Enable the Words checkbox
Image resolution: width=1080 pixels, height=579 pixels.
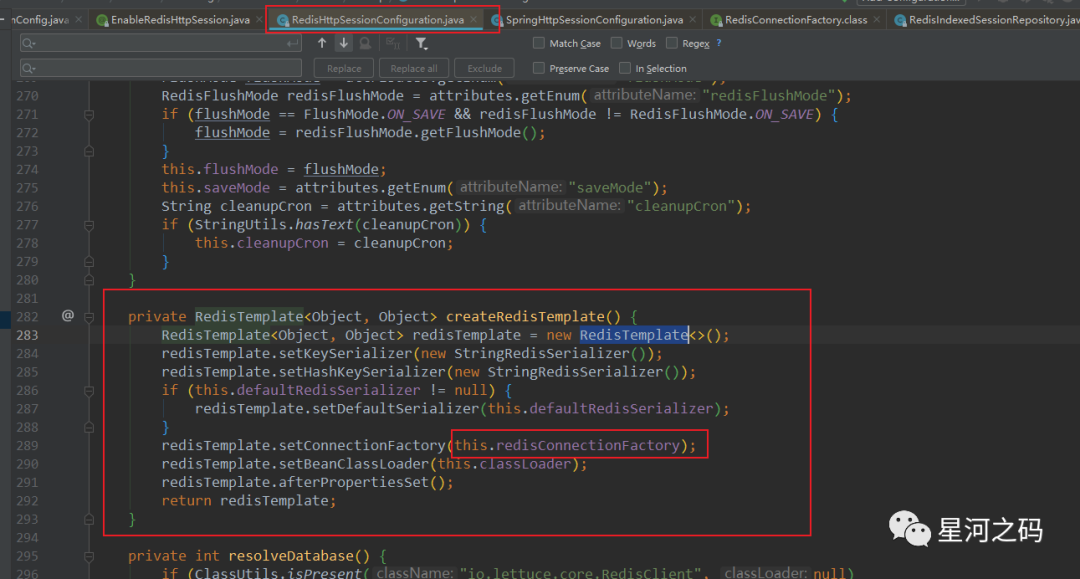point(616,43)
